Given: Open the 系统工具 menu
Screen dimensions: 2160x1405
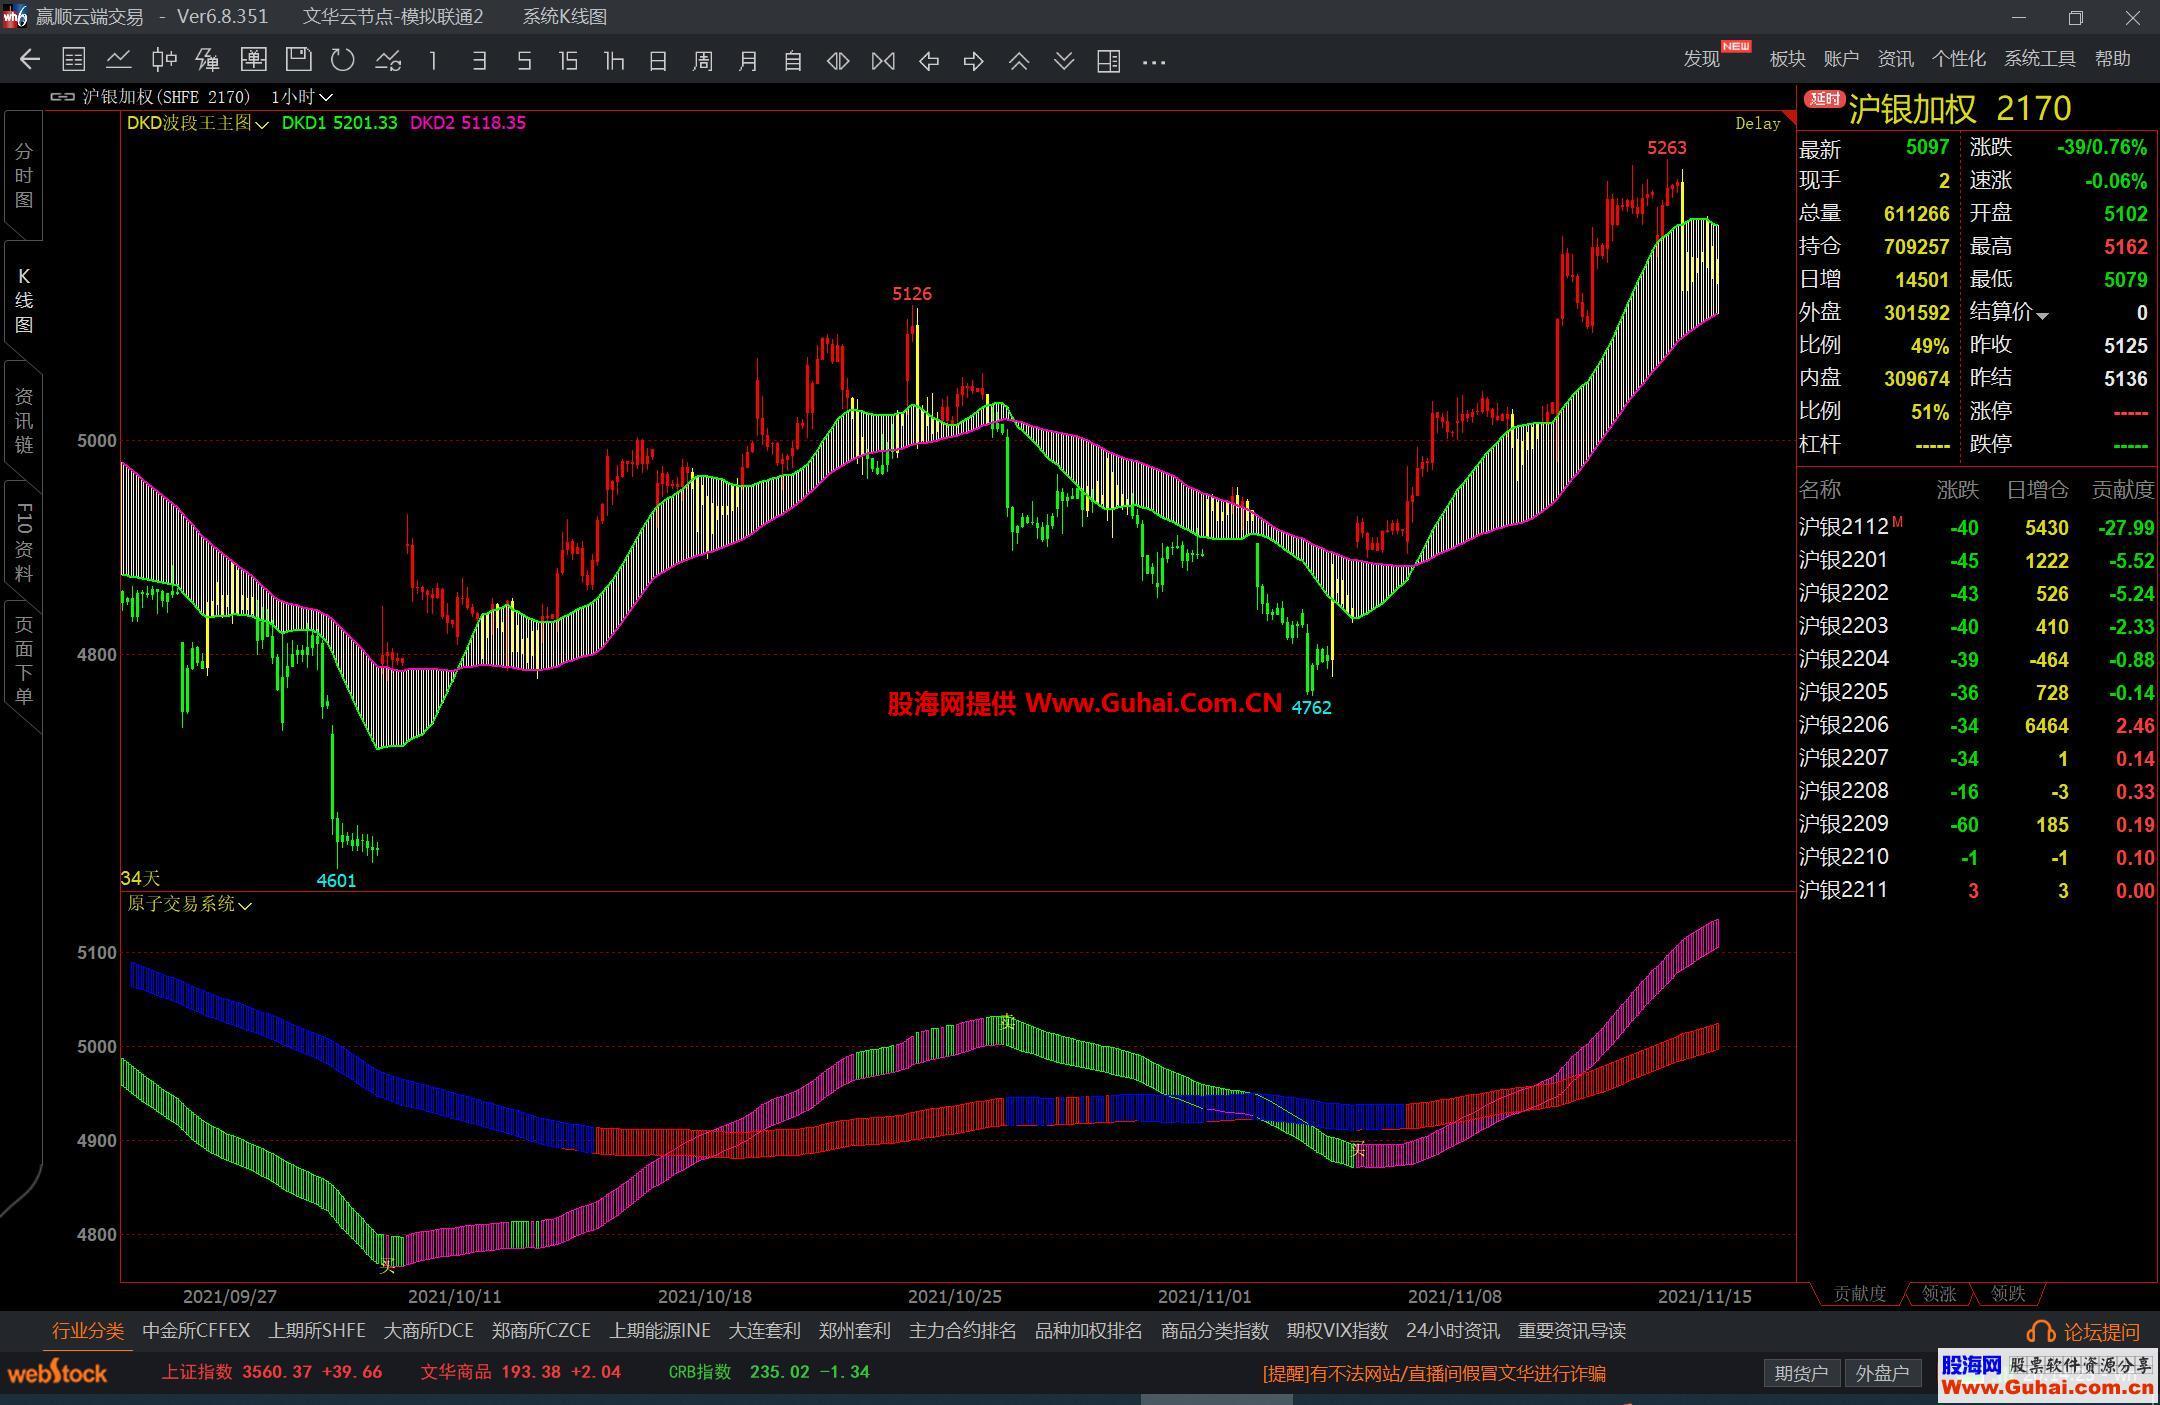Looking at the screenshot, I should point(2039,59).
